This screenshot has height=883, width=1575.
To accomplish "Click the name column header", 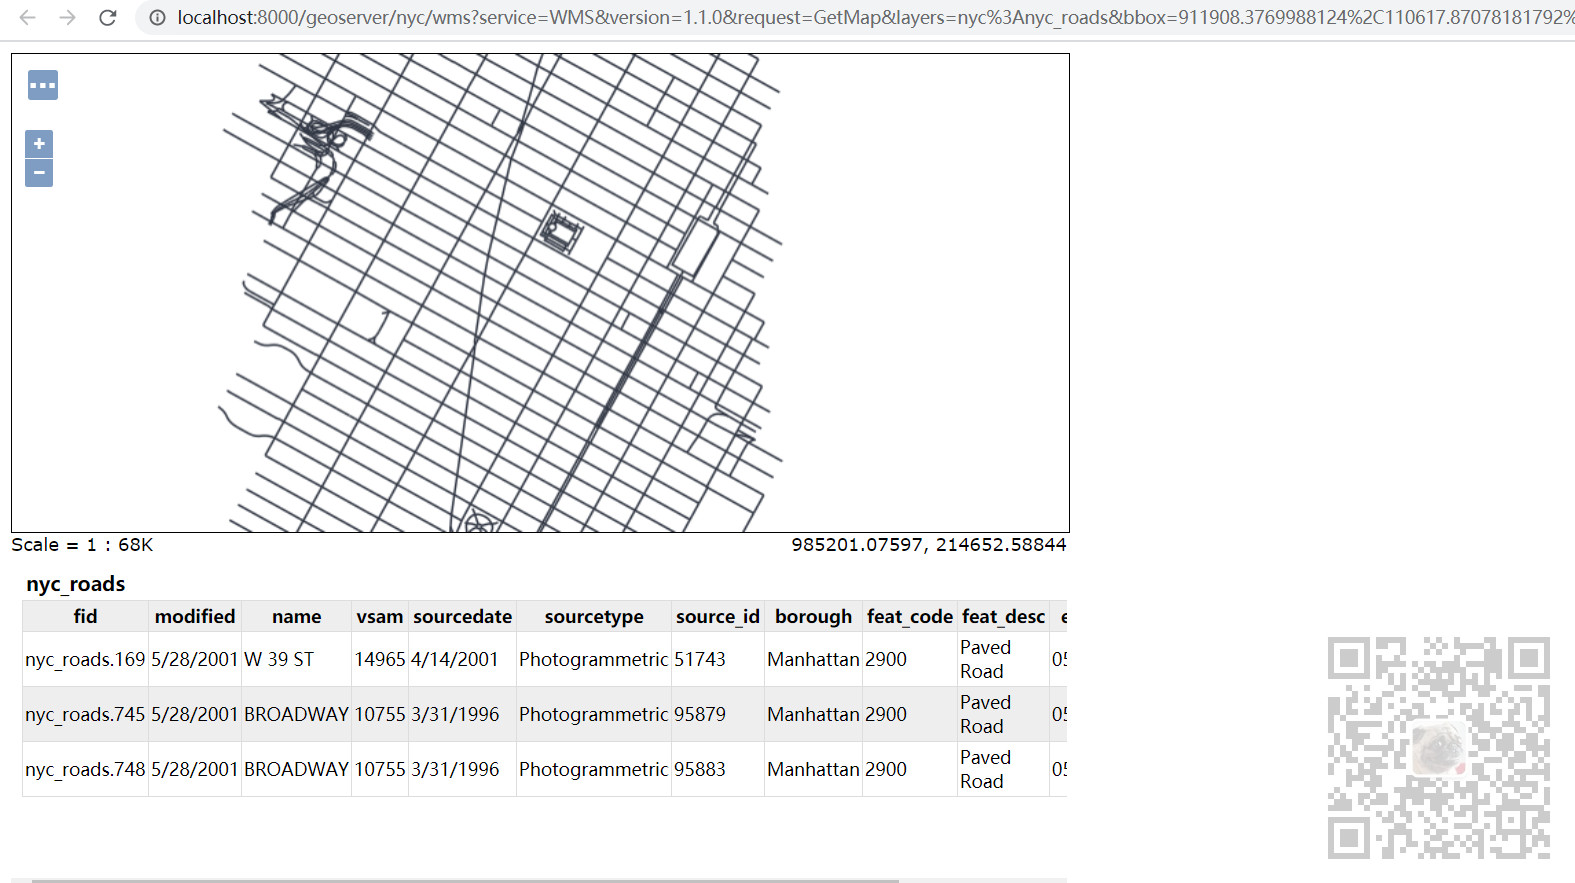I will coord(297,616).
